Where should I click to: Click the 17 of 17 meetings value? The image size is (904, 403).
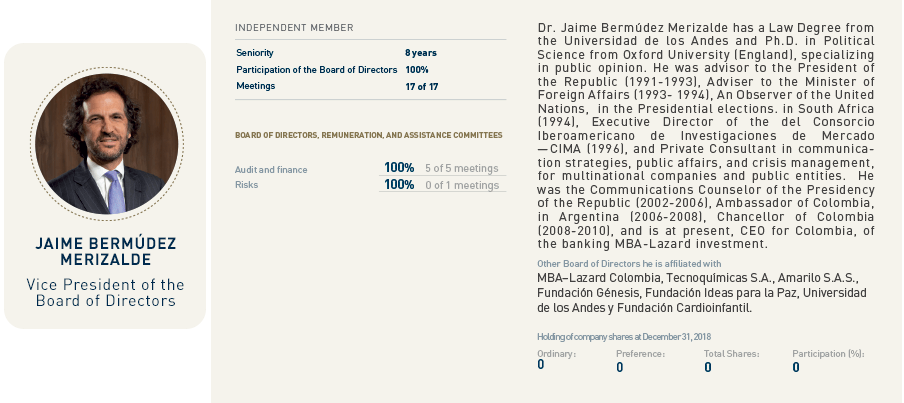click(421, 86)
